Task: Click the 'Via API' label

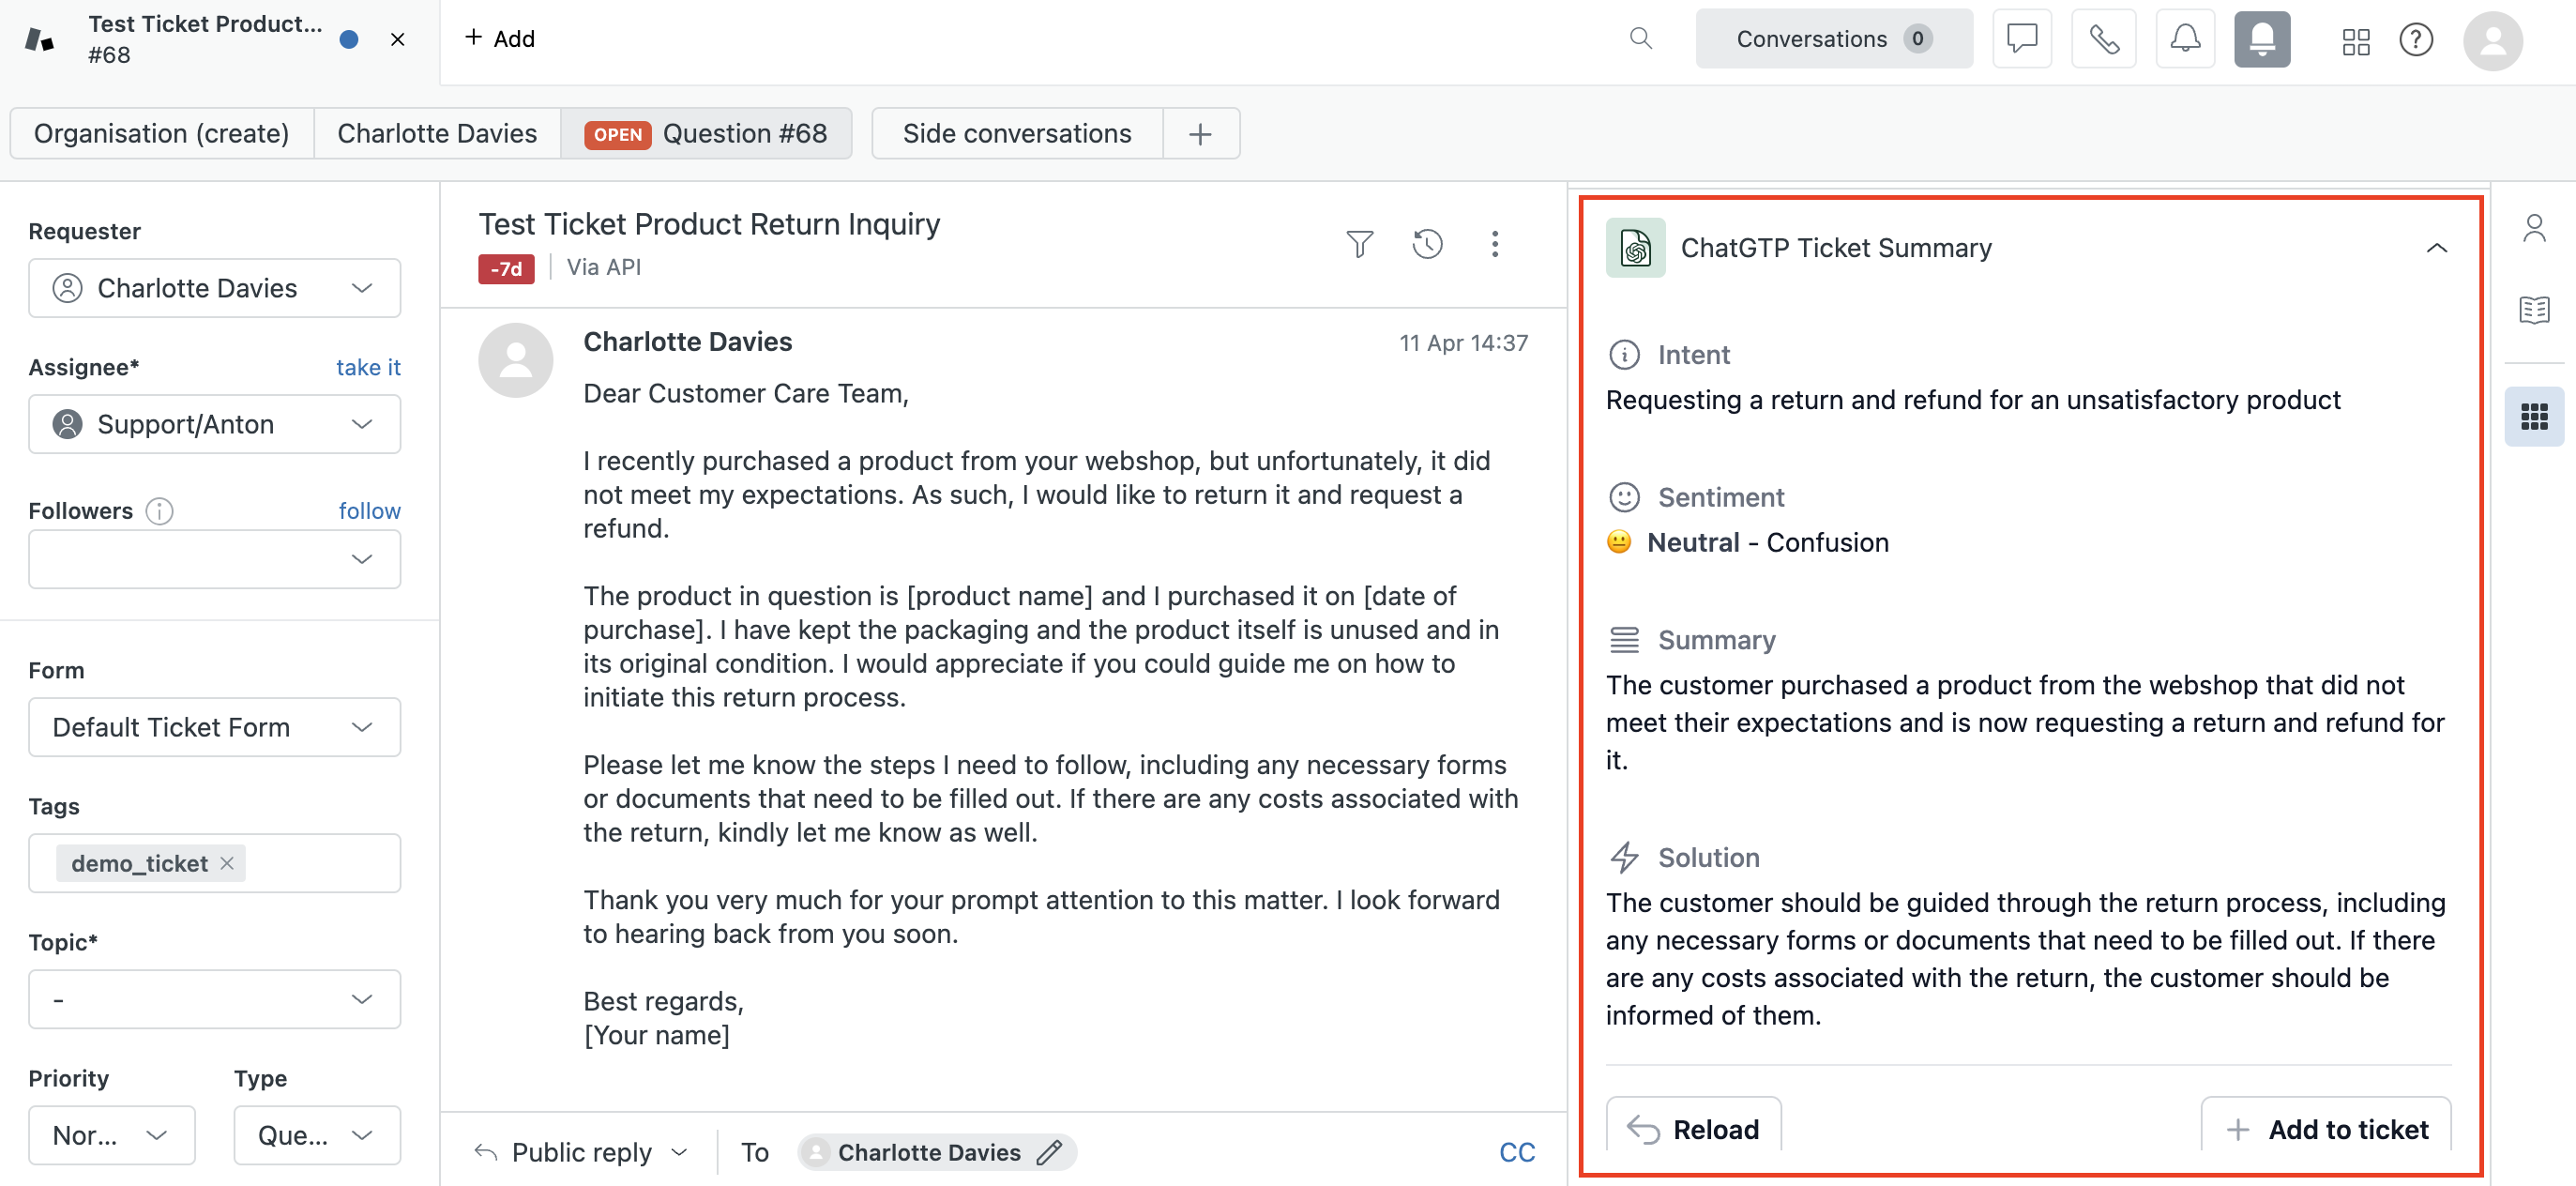Action: 604,267
